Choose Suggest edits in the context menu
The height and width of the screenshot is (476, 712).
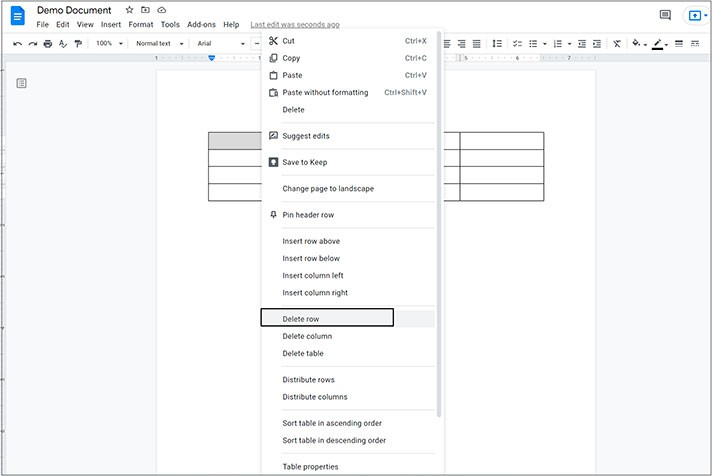click(x=348, y=136)
